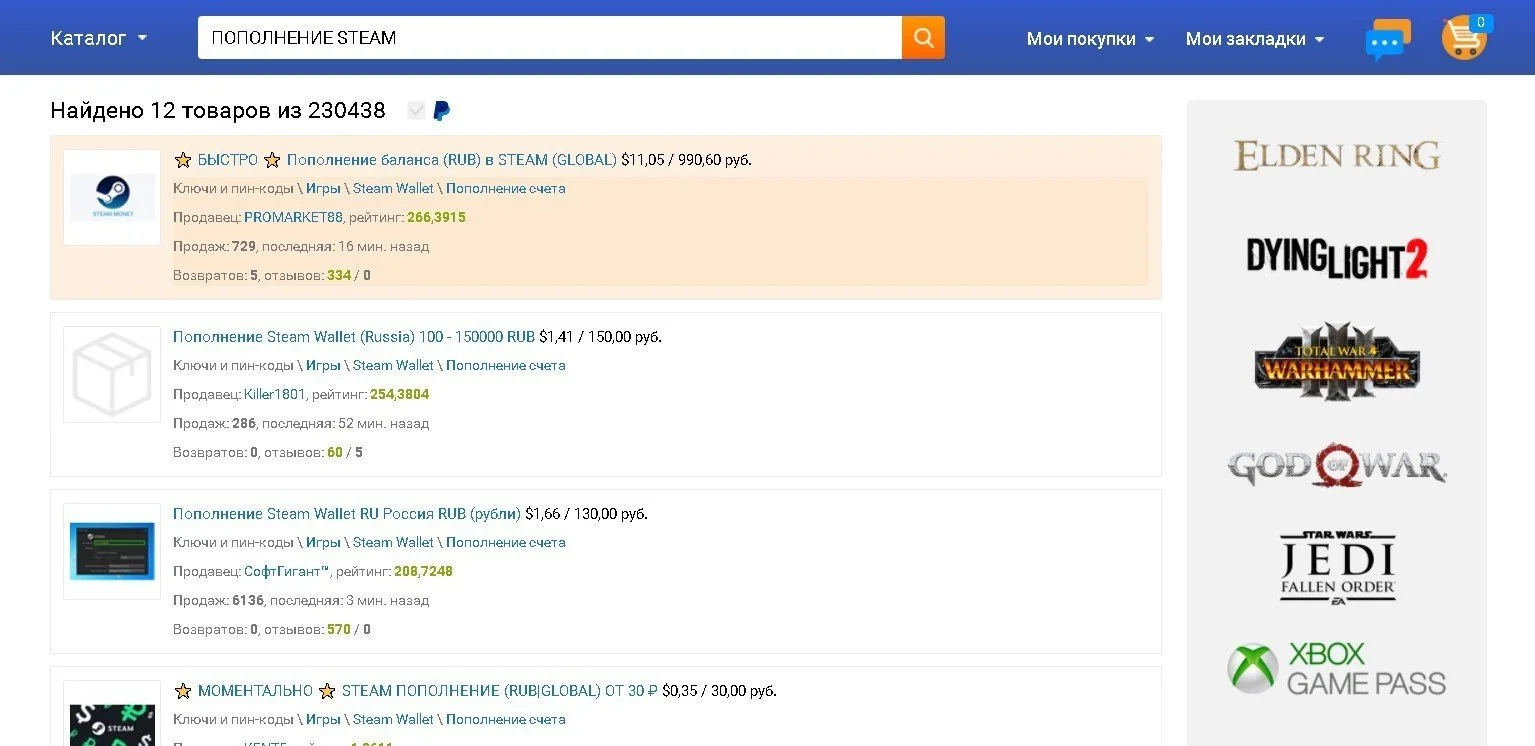The width and height of the screenshot is (1535, 746).
Task: Open Steam Wallet category in СофтГигант listing
Action: [x=393, y=542]
